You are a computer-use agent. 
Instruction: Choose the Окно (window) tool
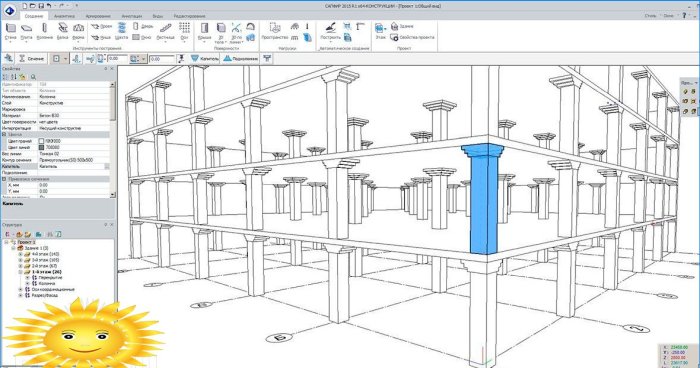click(142, 38)
